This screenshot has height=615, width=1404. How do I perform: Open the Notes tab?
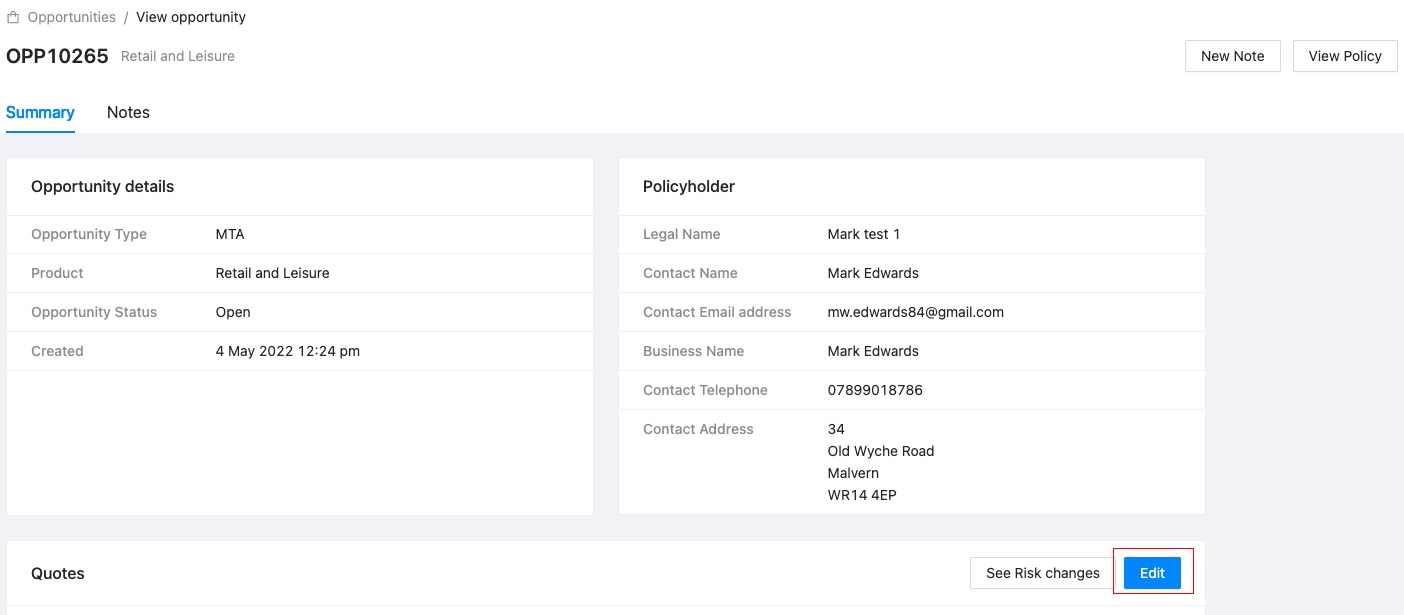[128, 112]
